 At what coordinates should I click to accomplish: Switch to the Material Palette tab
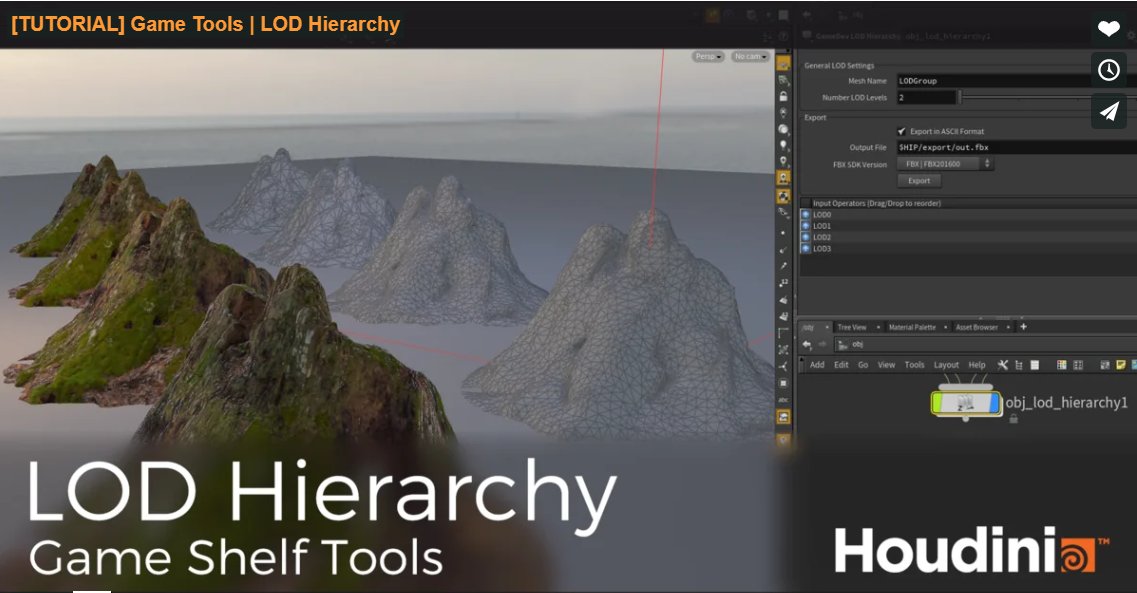coord(911,328)
